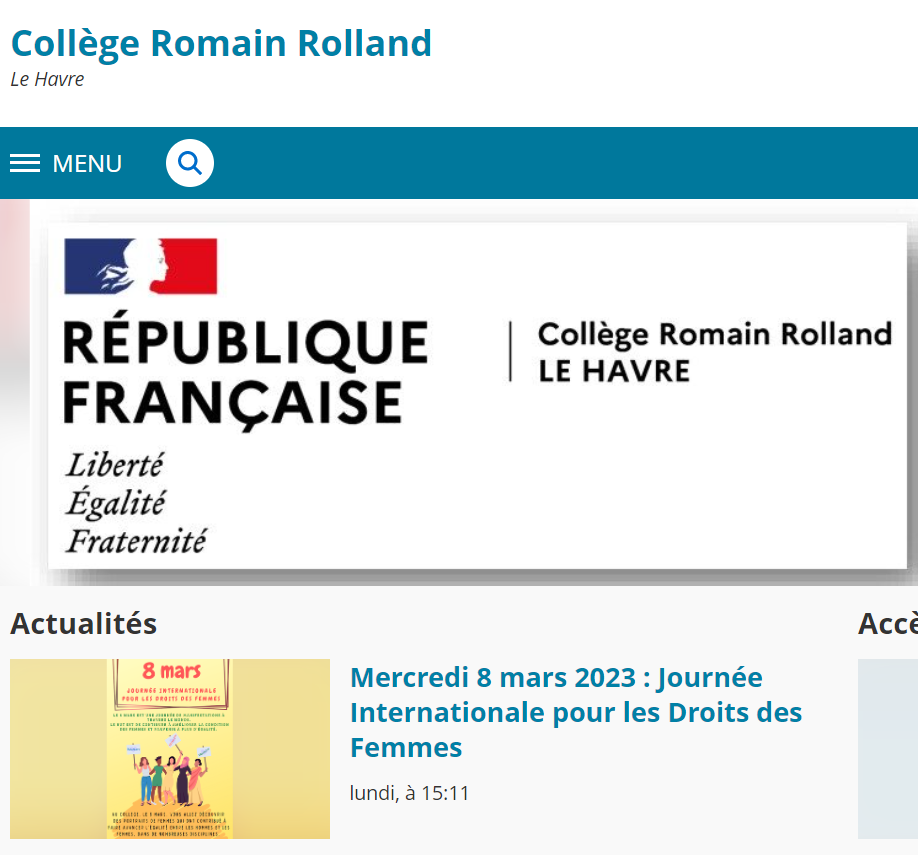Click the Le Havre subtitle under title
Screen dimensions: 918x855
point(47,79)
